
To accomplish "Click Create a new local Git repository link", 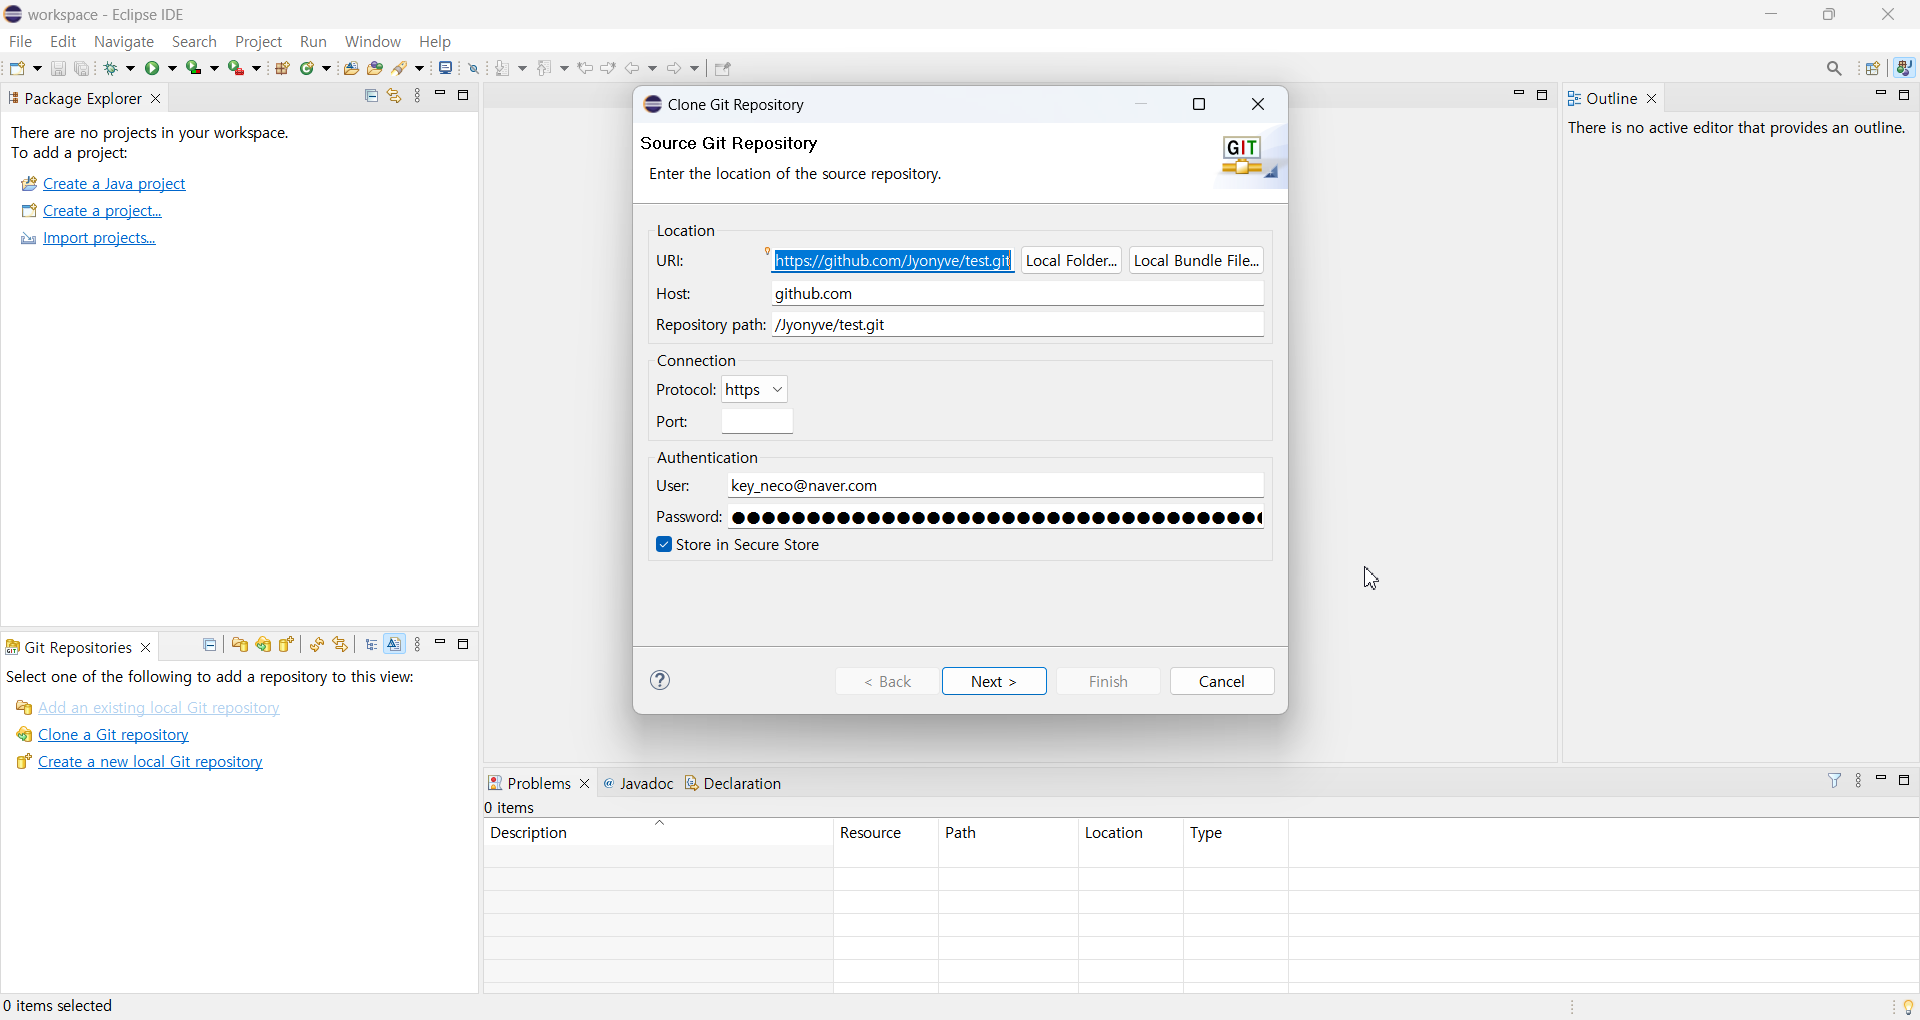I will 150,762.
